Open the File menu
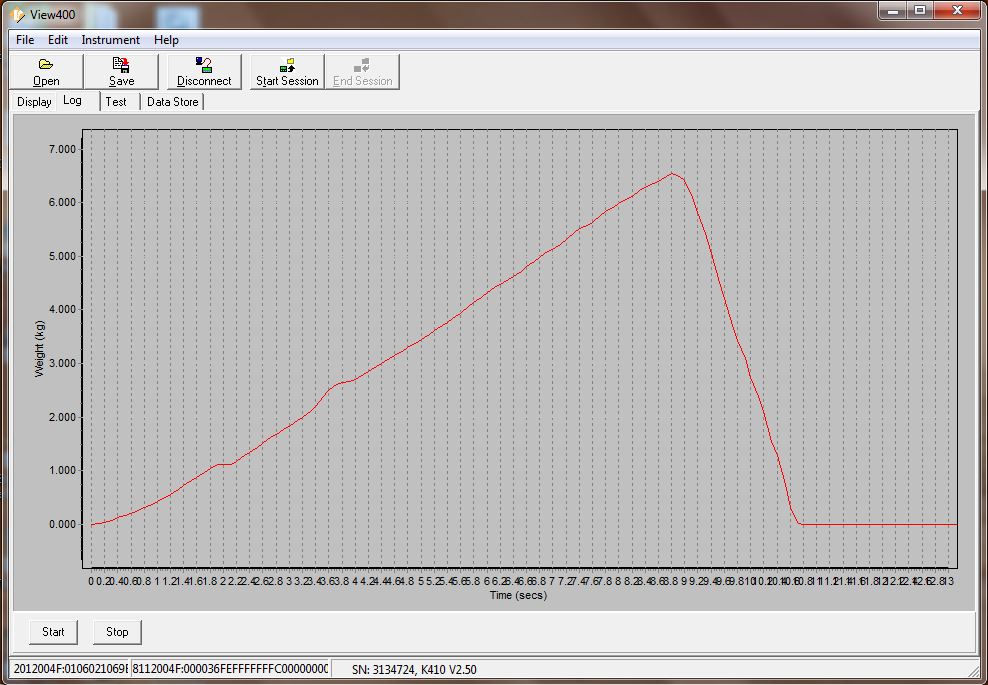988x685 pixels. point(25,40)
